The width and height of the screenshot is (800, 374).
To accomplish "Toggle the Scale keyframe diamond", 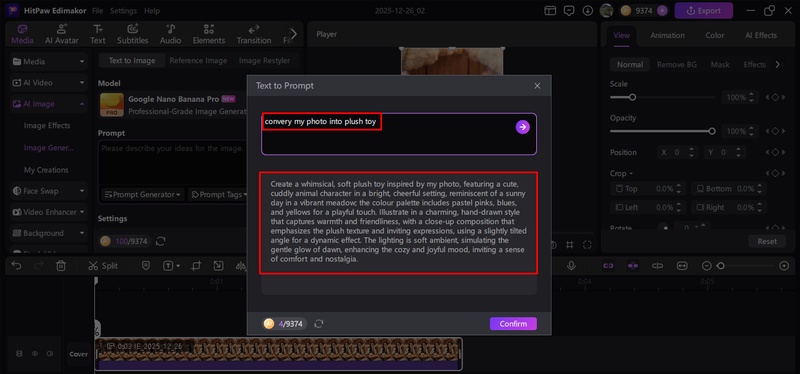I will tap(775, 97).
